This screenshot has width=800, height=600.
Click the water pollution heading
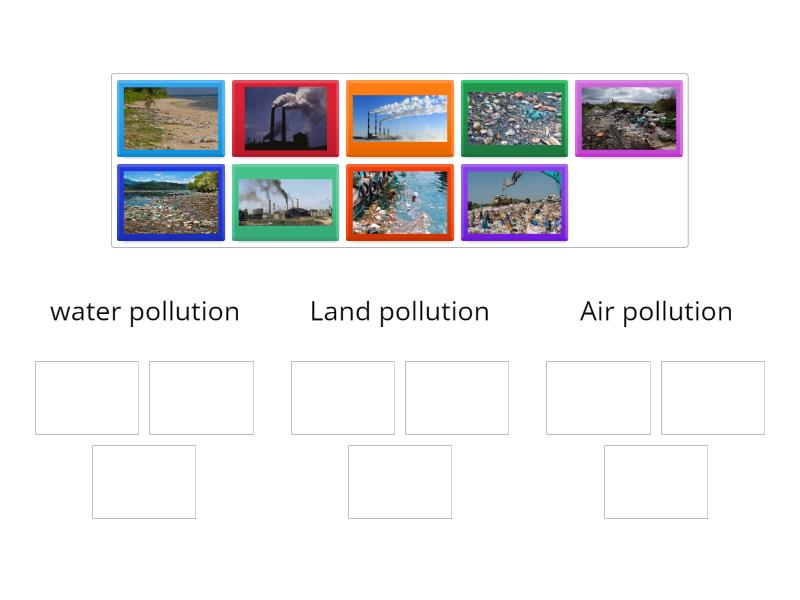(x=145, y=311)
